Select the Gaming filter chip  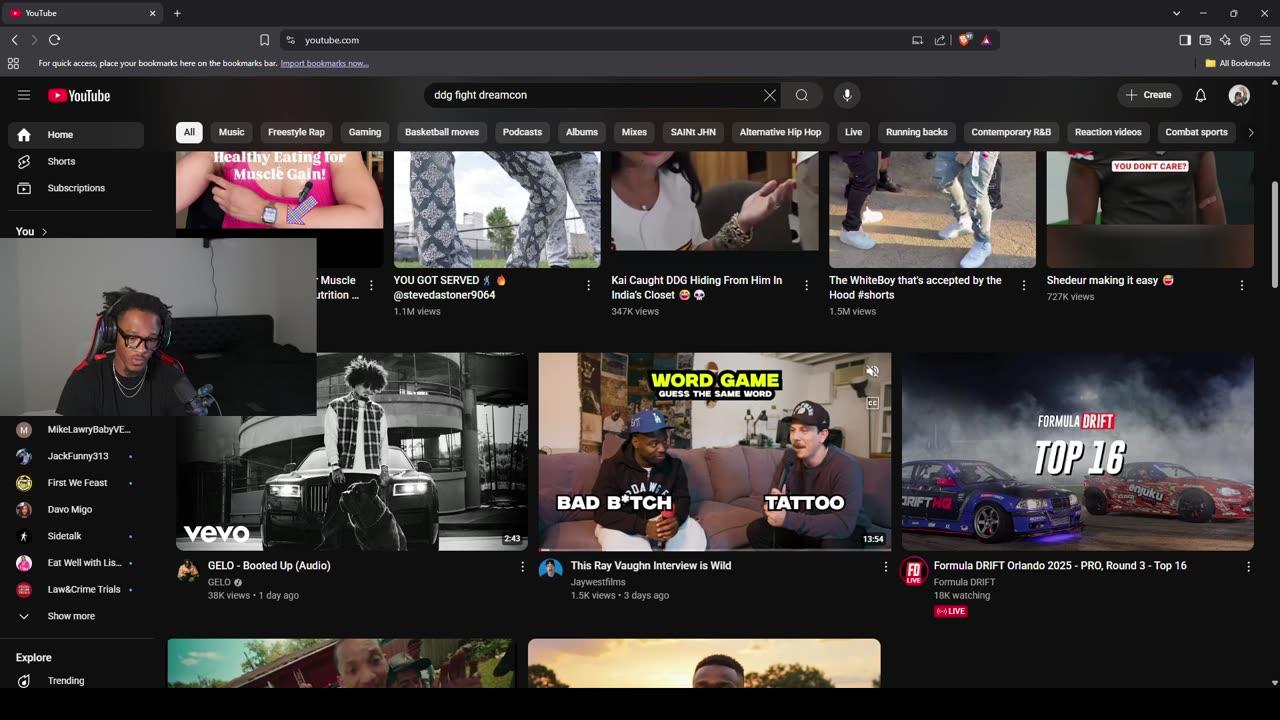pos(365,132)
